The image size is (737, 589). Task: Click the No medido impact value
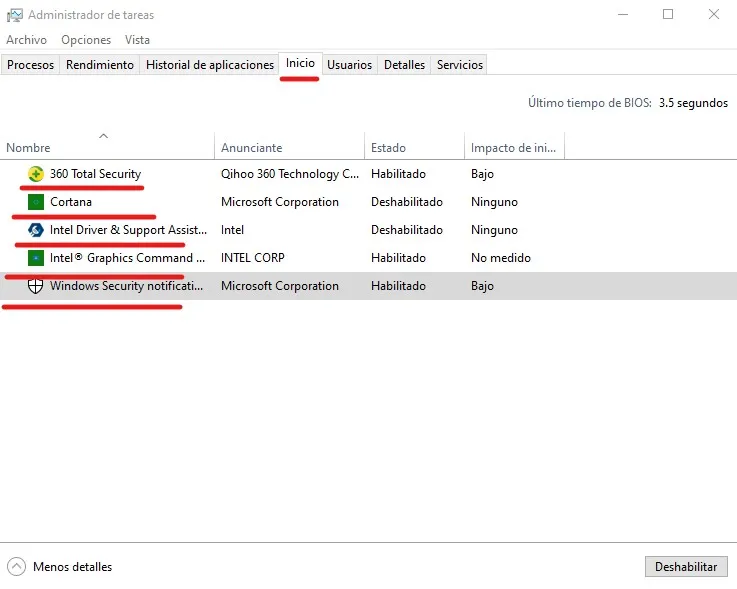tap(501, 258)
